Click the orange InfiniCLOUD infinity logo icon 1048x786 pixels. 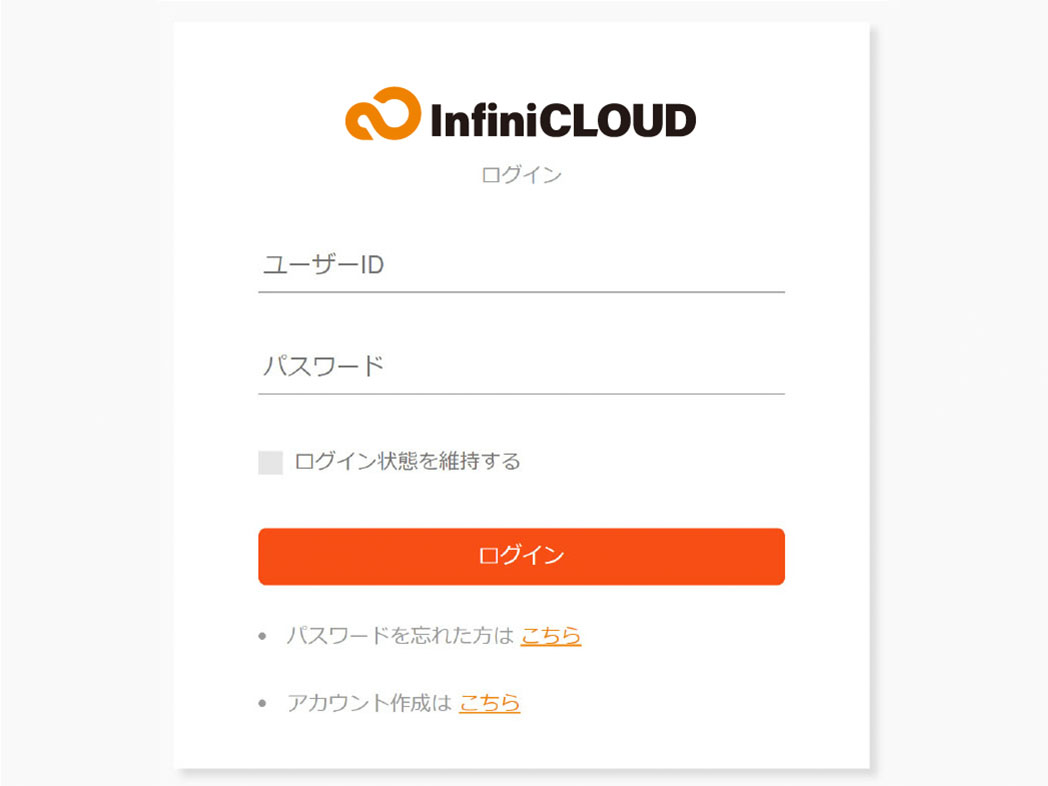383,114
